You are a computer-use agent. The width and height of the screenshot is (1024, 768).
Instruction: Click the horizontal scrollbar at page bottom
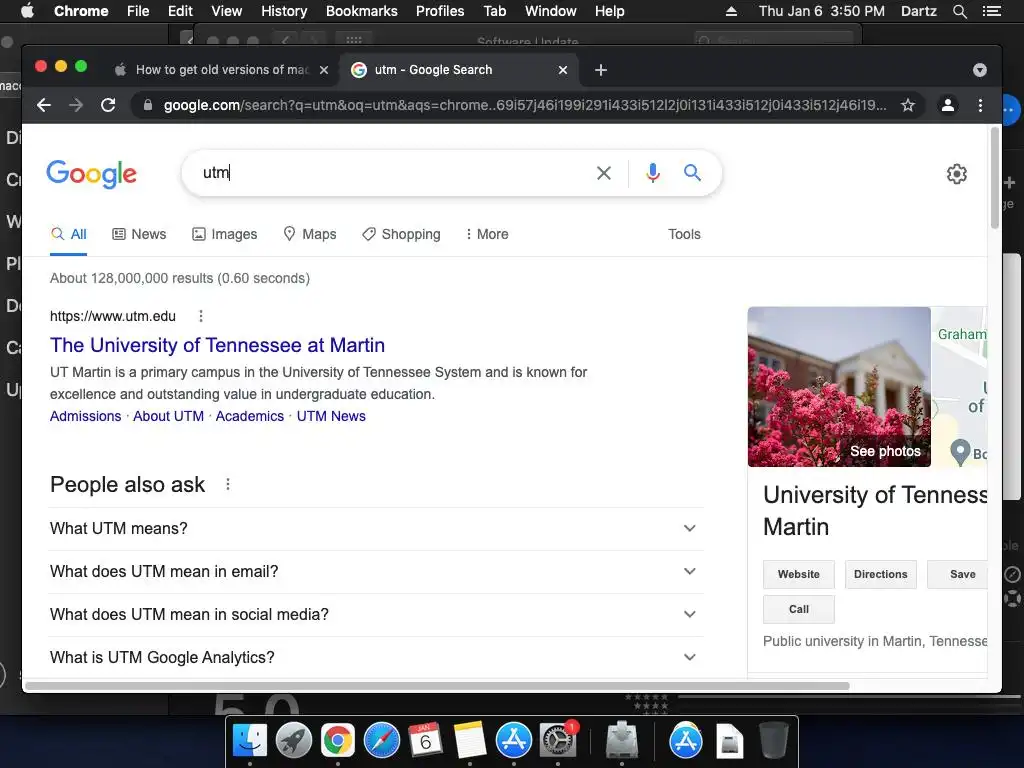pos(437,686)
